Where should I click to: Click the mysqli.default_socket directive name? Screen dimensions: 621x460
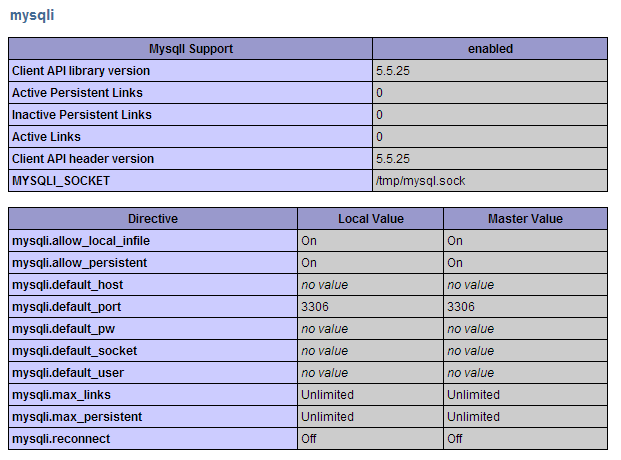(75, 351)
